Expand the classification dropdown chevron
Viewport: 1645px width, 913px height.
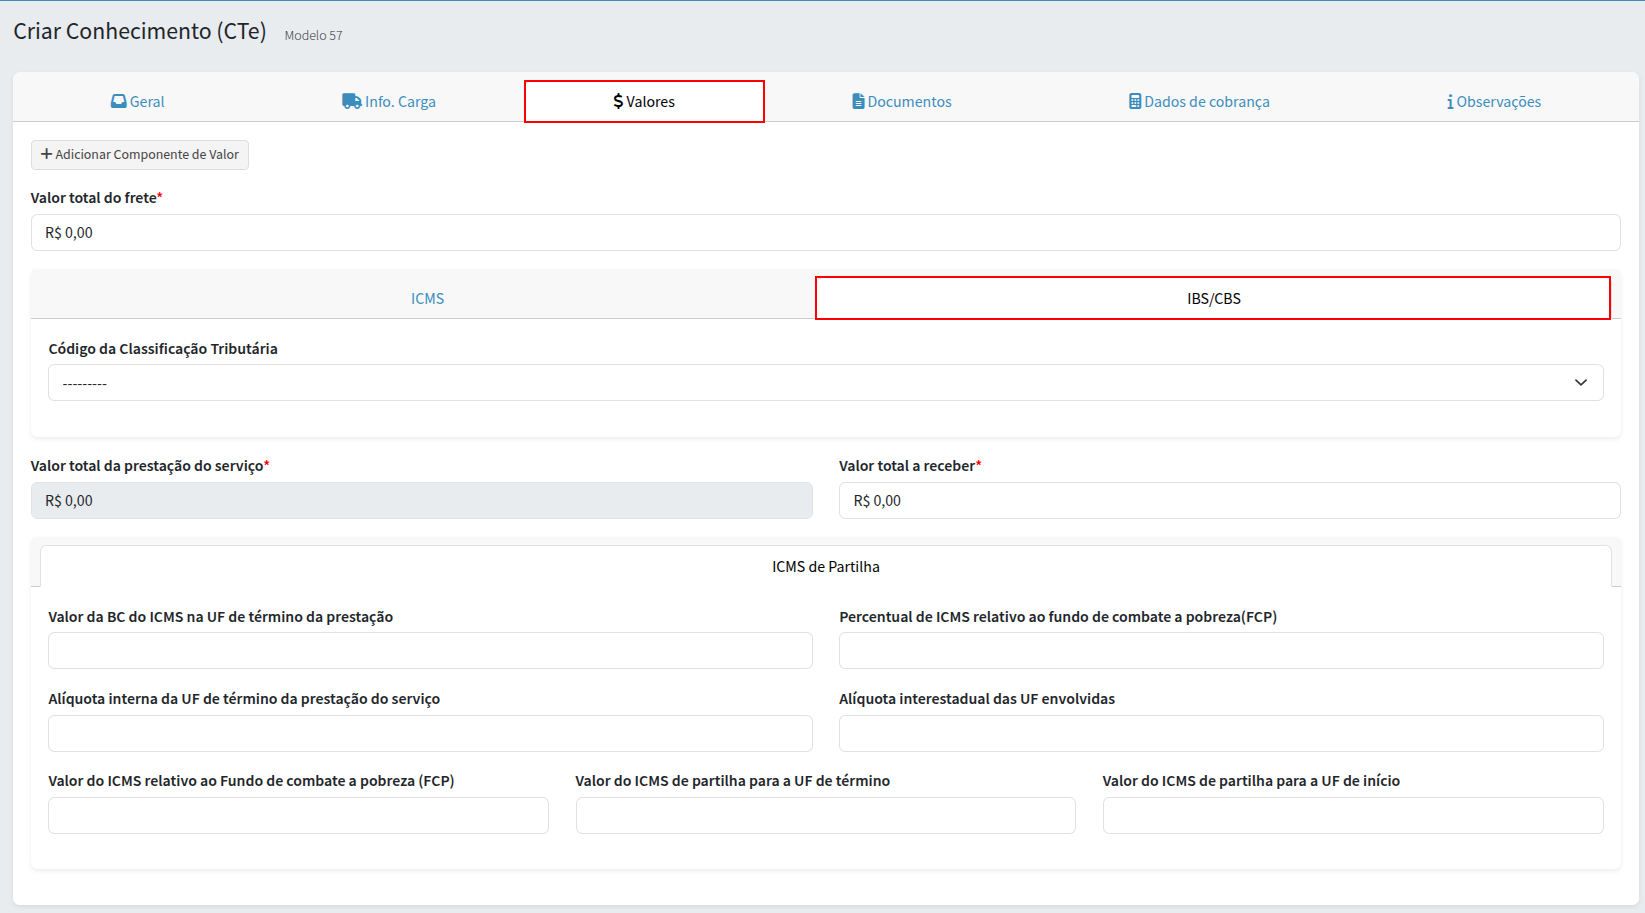click(1580, 383)
